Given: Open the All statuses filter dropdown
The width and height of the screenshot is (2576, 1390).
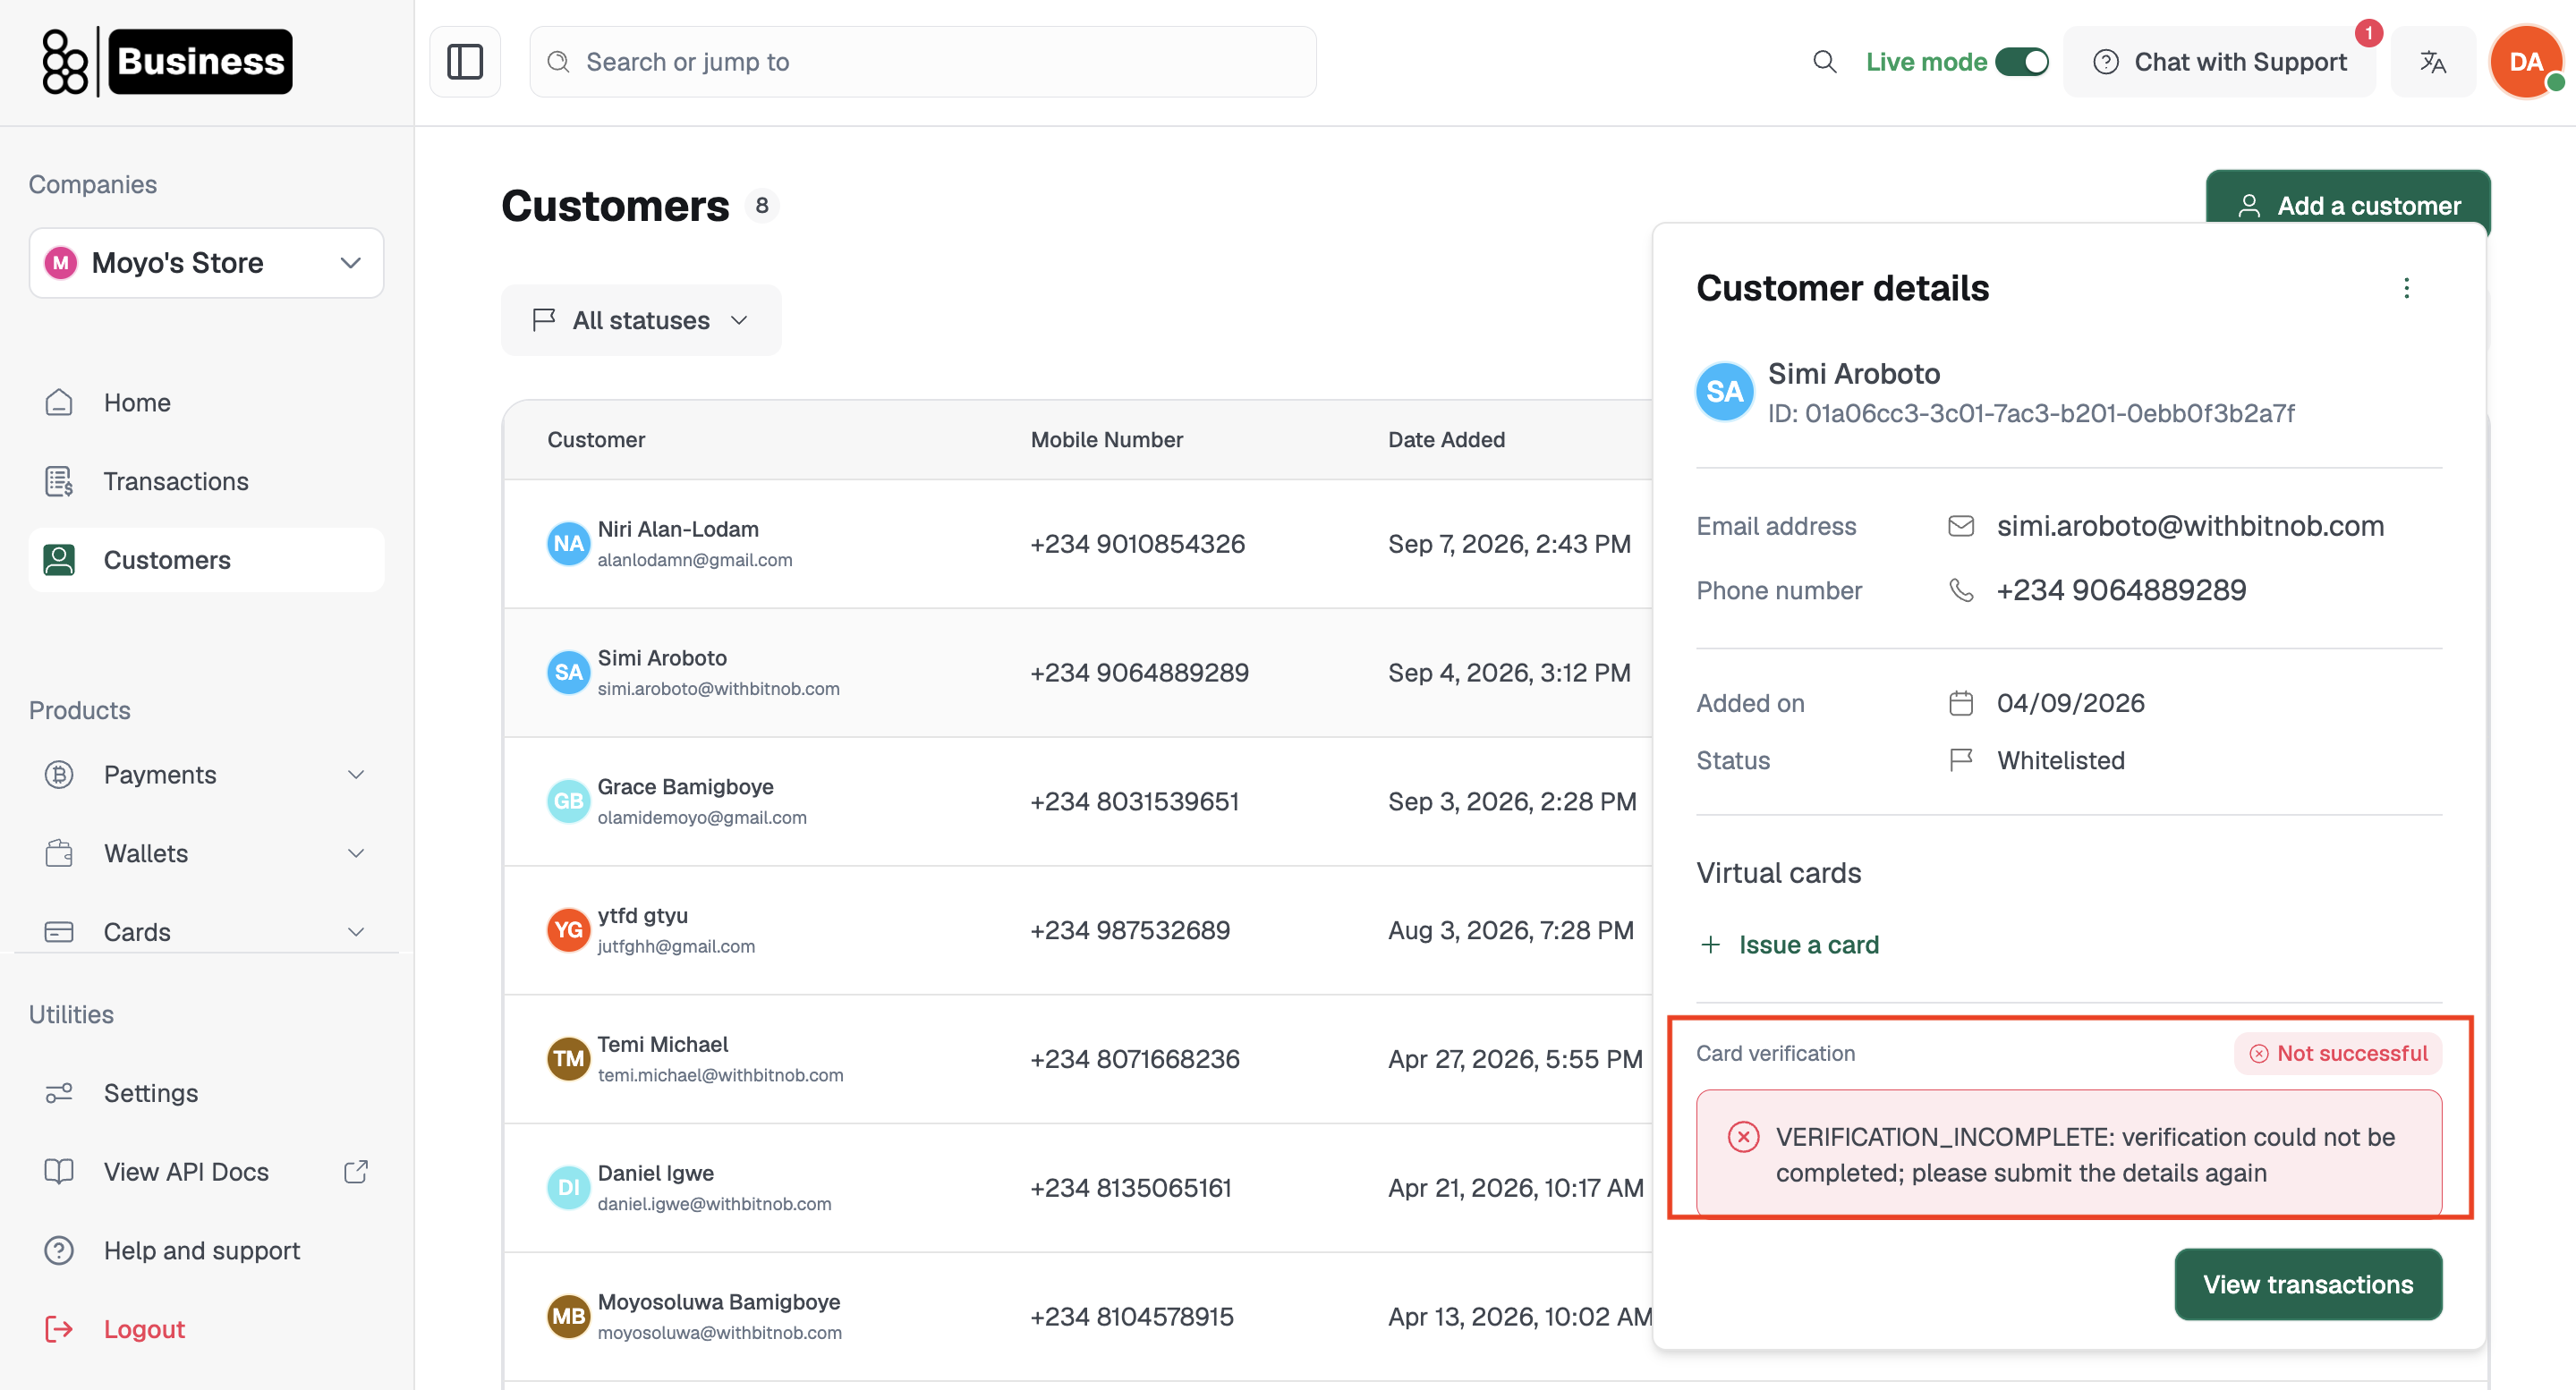Looking at the screenshot, I should [641, 320].
